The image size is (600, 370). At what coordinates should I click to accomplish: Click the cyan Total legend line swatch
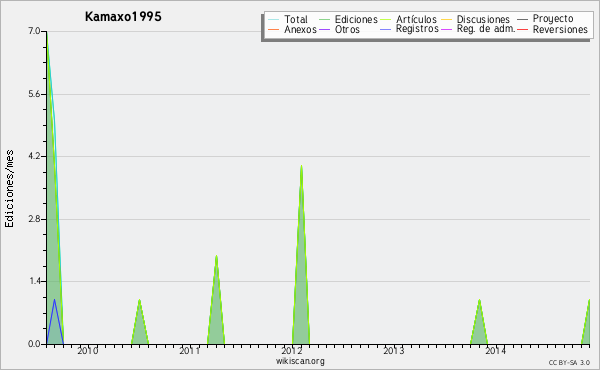pyautogui.click(x=274, y=20)
